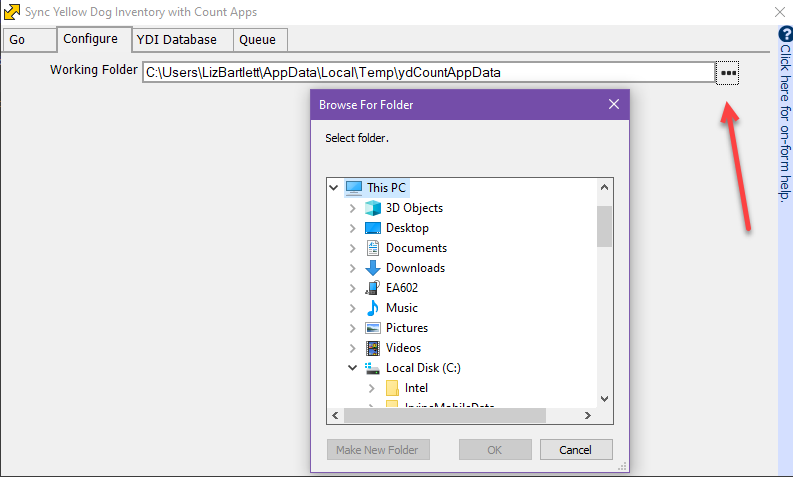Open the YDI Database tab
Screen dimensions: 793x477
coord(176,40)
